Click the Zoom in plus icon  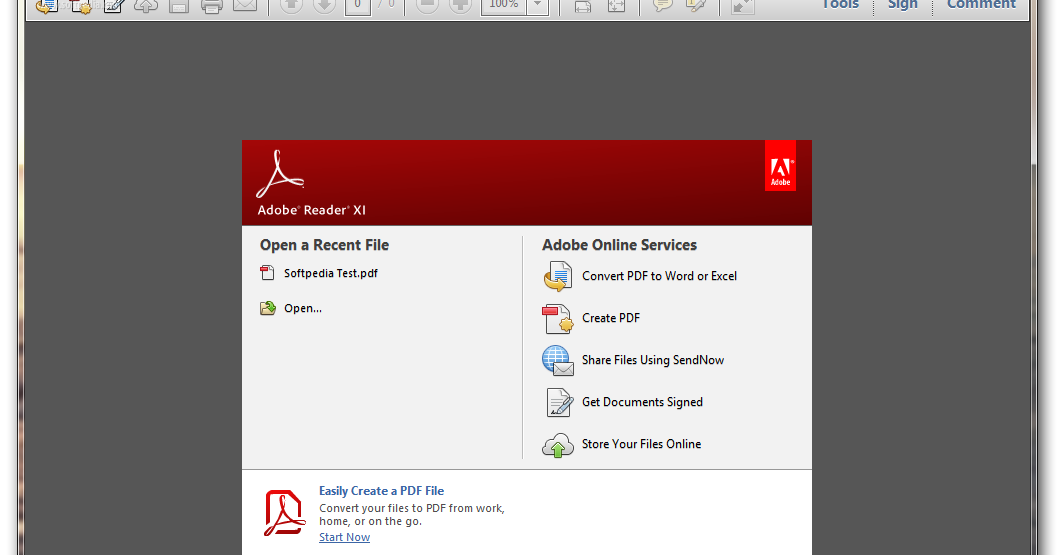[460, 6]
